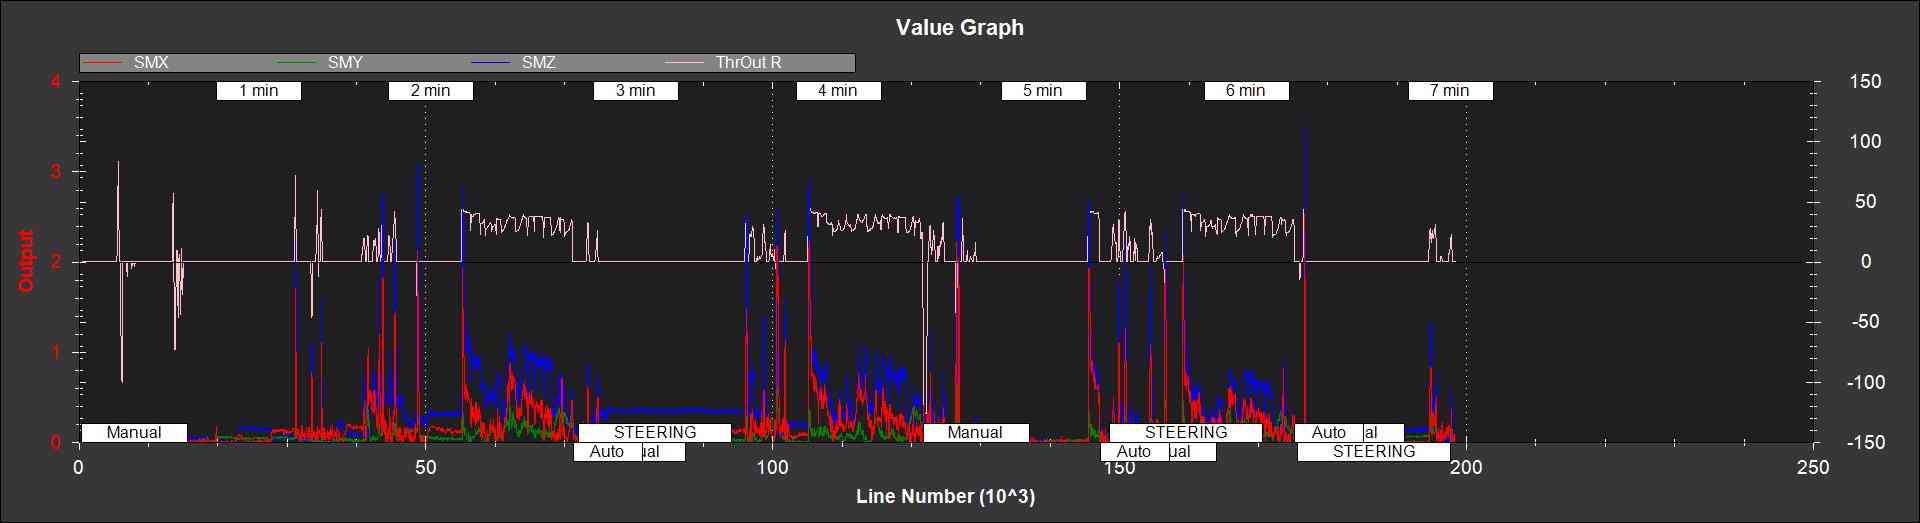
Task: Toggle the SMY series in legend
Action: click(345, 63)
